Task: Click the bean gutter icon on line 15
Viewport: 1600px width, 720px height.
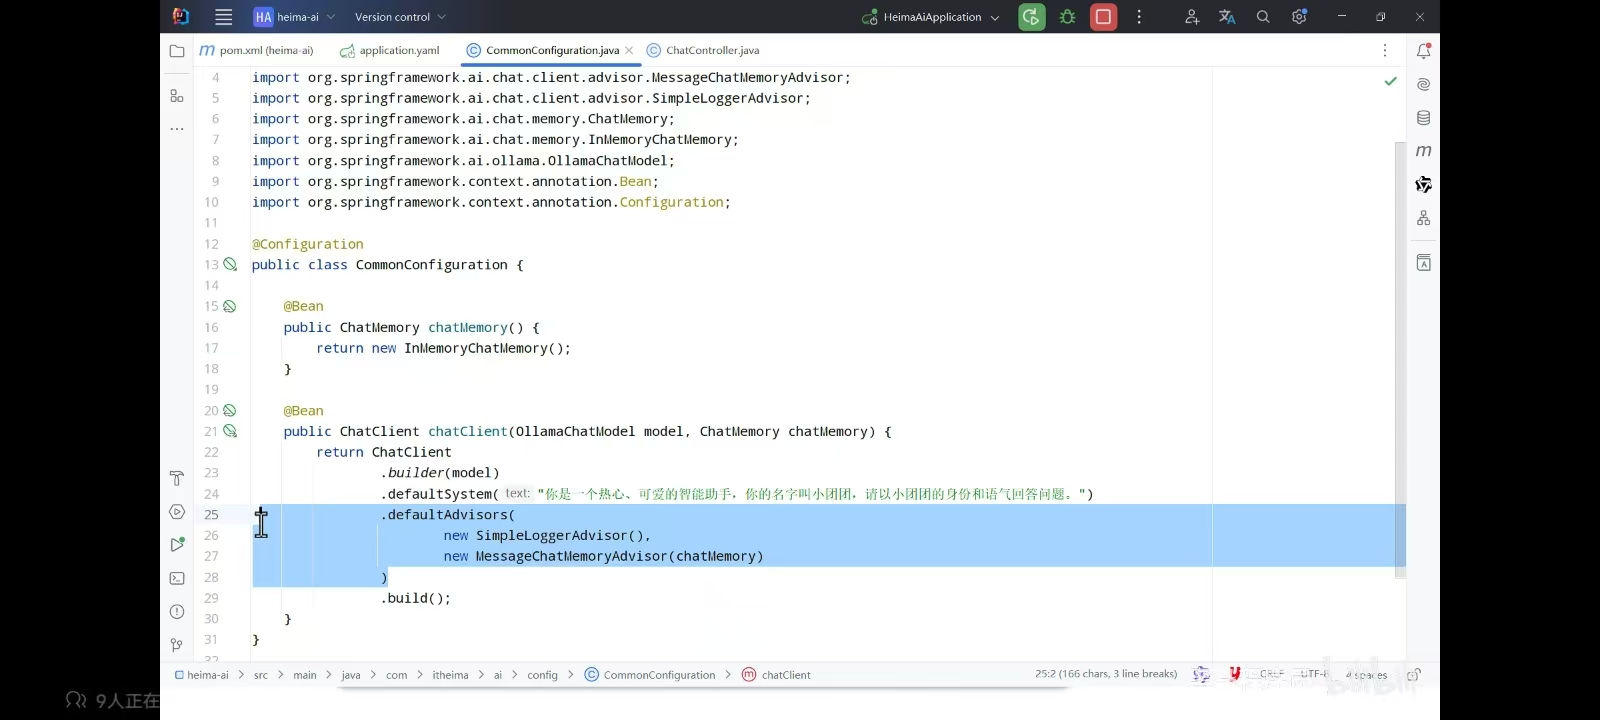Action: click(x=230, y=306)
